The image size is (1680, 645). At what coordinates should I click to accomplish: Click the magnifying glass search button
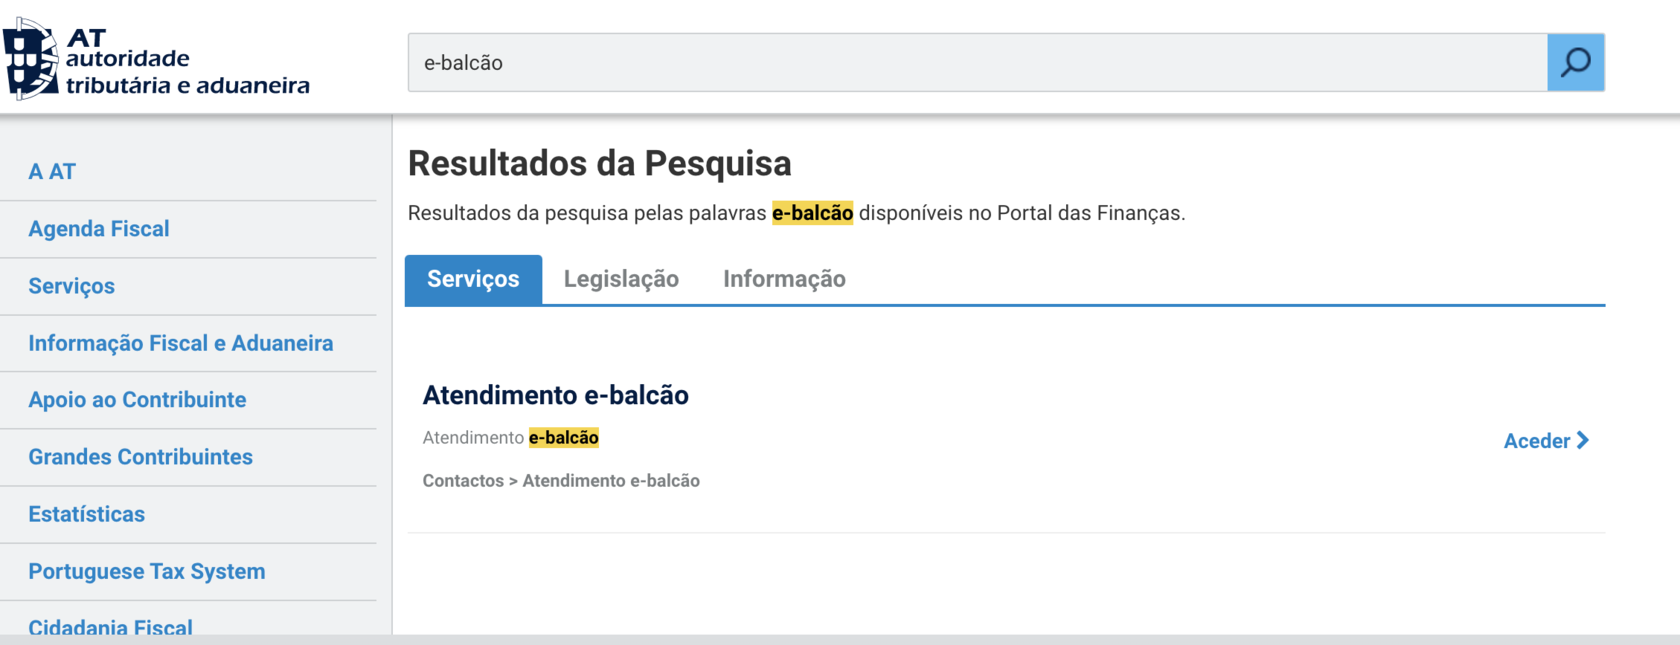(1575, 62)
